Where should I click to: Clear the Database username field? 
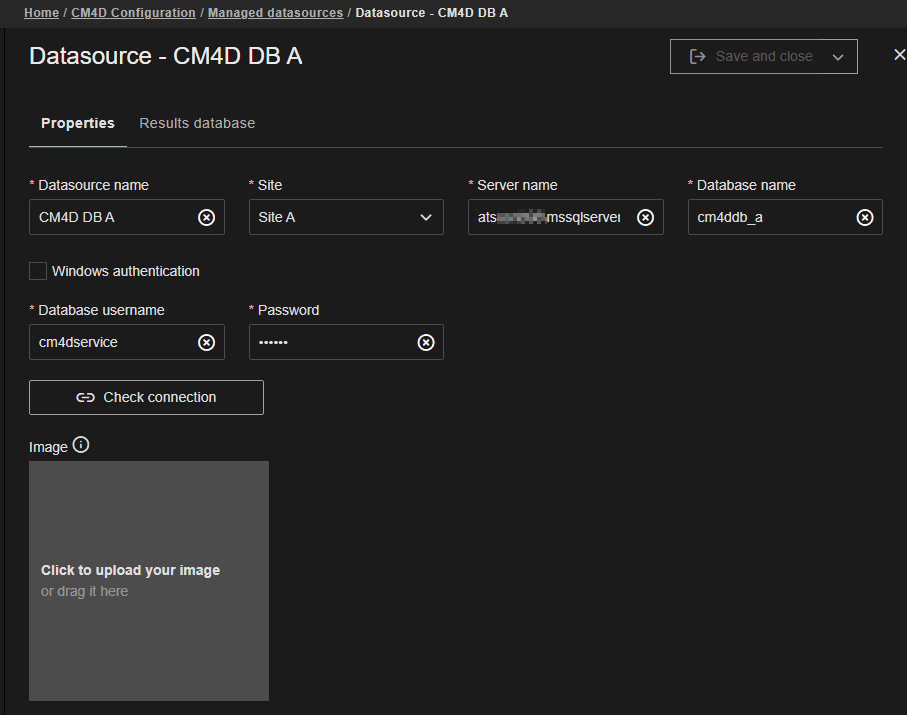click(x=206, y=342)
